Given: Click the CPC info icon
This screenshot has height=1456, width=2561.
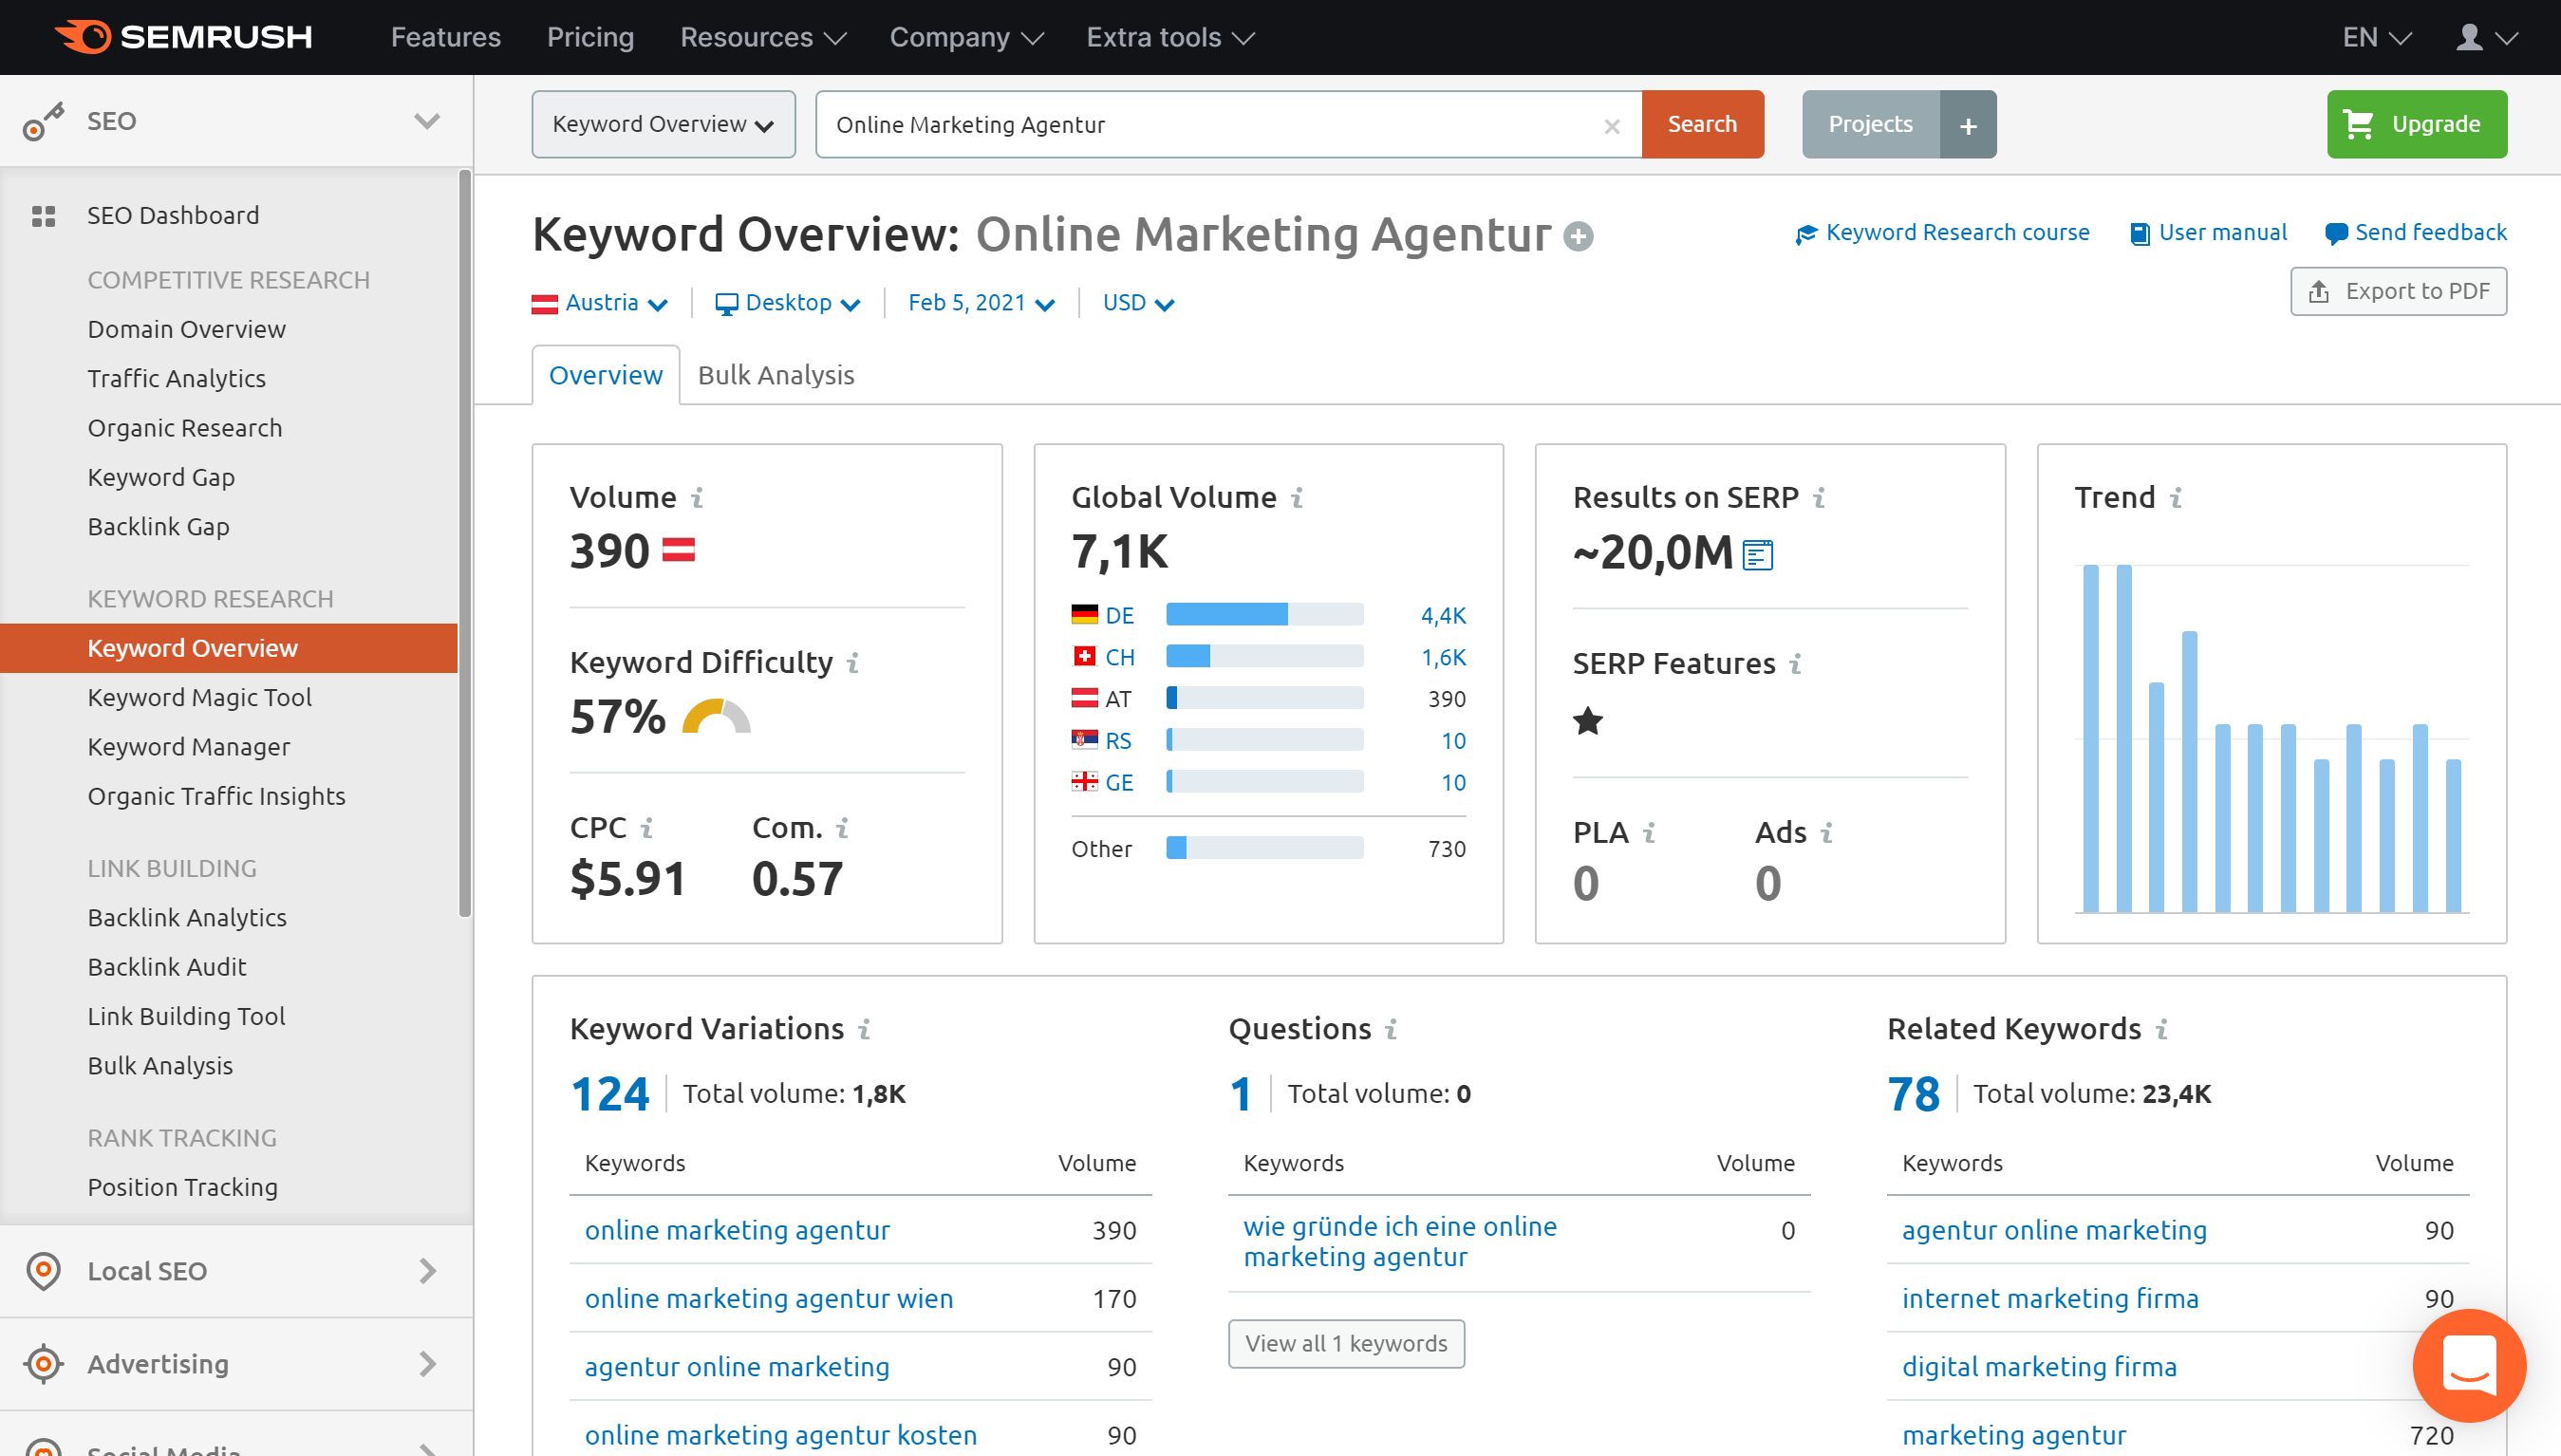Looking at the screenshot, I should pos(647,827).
